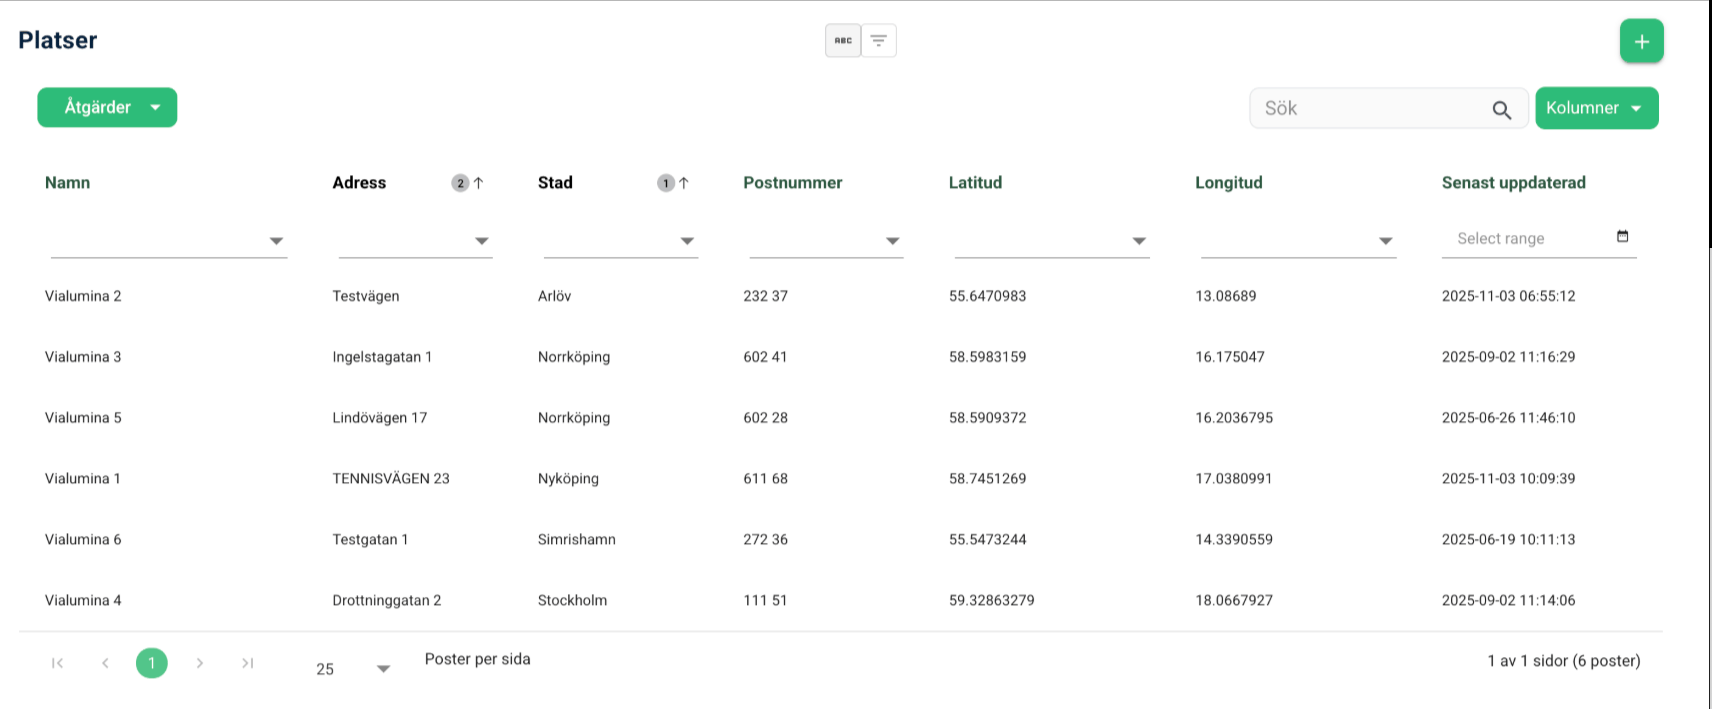Go to first page icon
Image resolution: width=1712 pixels, height=709 pixels.
[x=58, y=663]
